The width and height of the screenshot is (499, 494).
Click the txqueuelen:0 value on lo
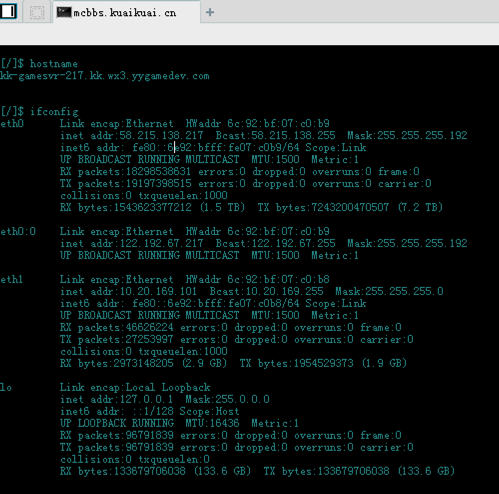(174, 459)
